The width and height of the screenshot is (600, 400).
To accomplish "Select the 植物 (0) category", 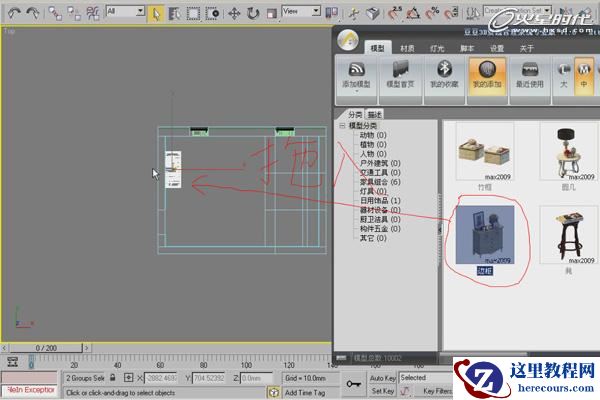I will pos(373,144).
